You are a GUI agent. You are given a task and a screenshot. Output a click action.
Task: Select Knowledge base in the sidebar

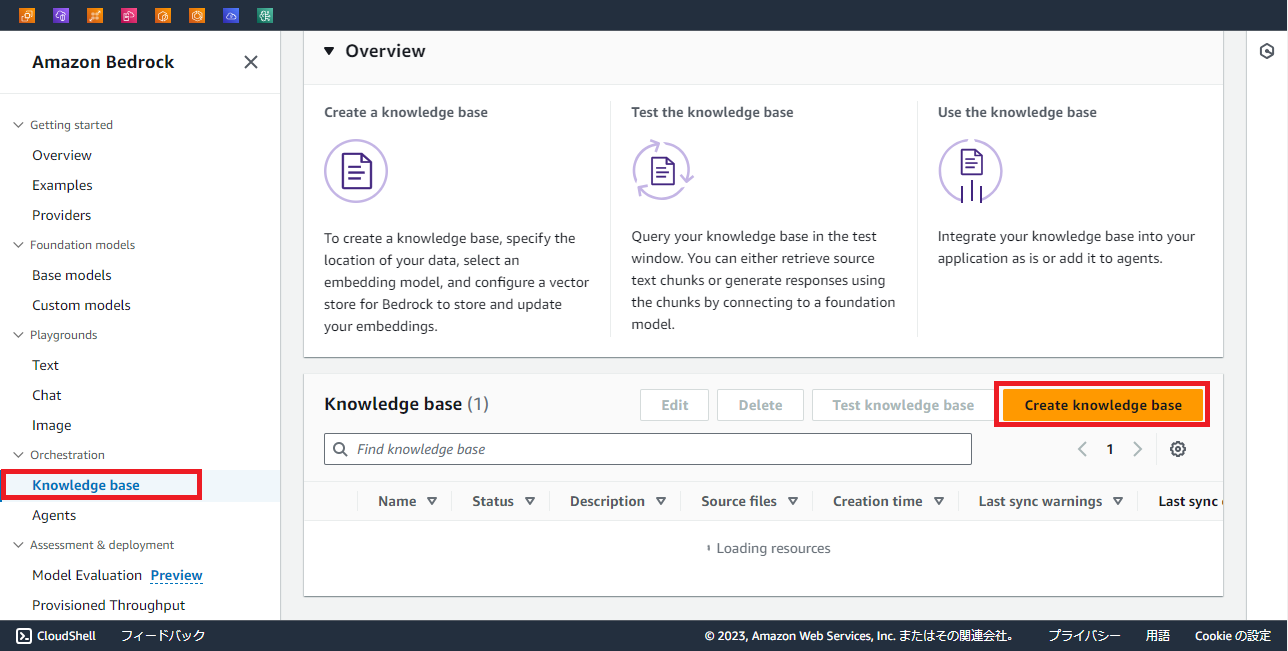point(86,485)
